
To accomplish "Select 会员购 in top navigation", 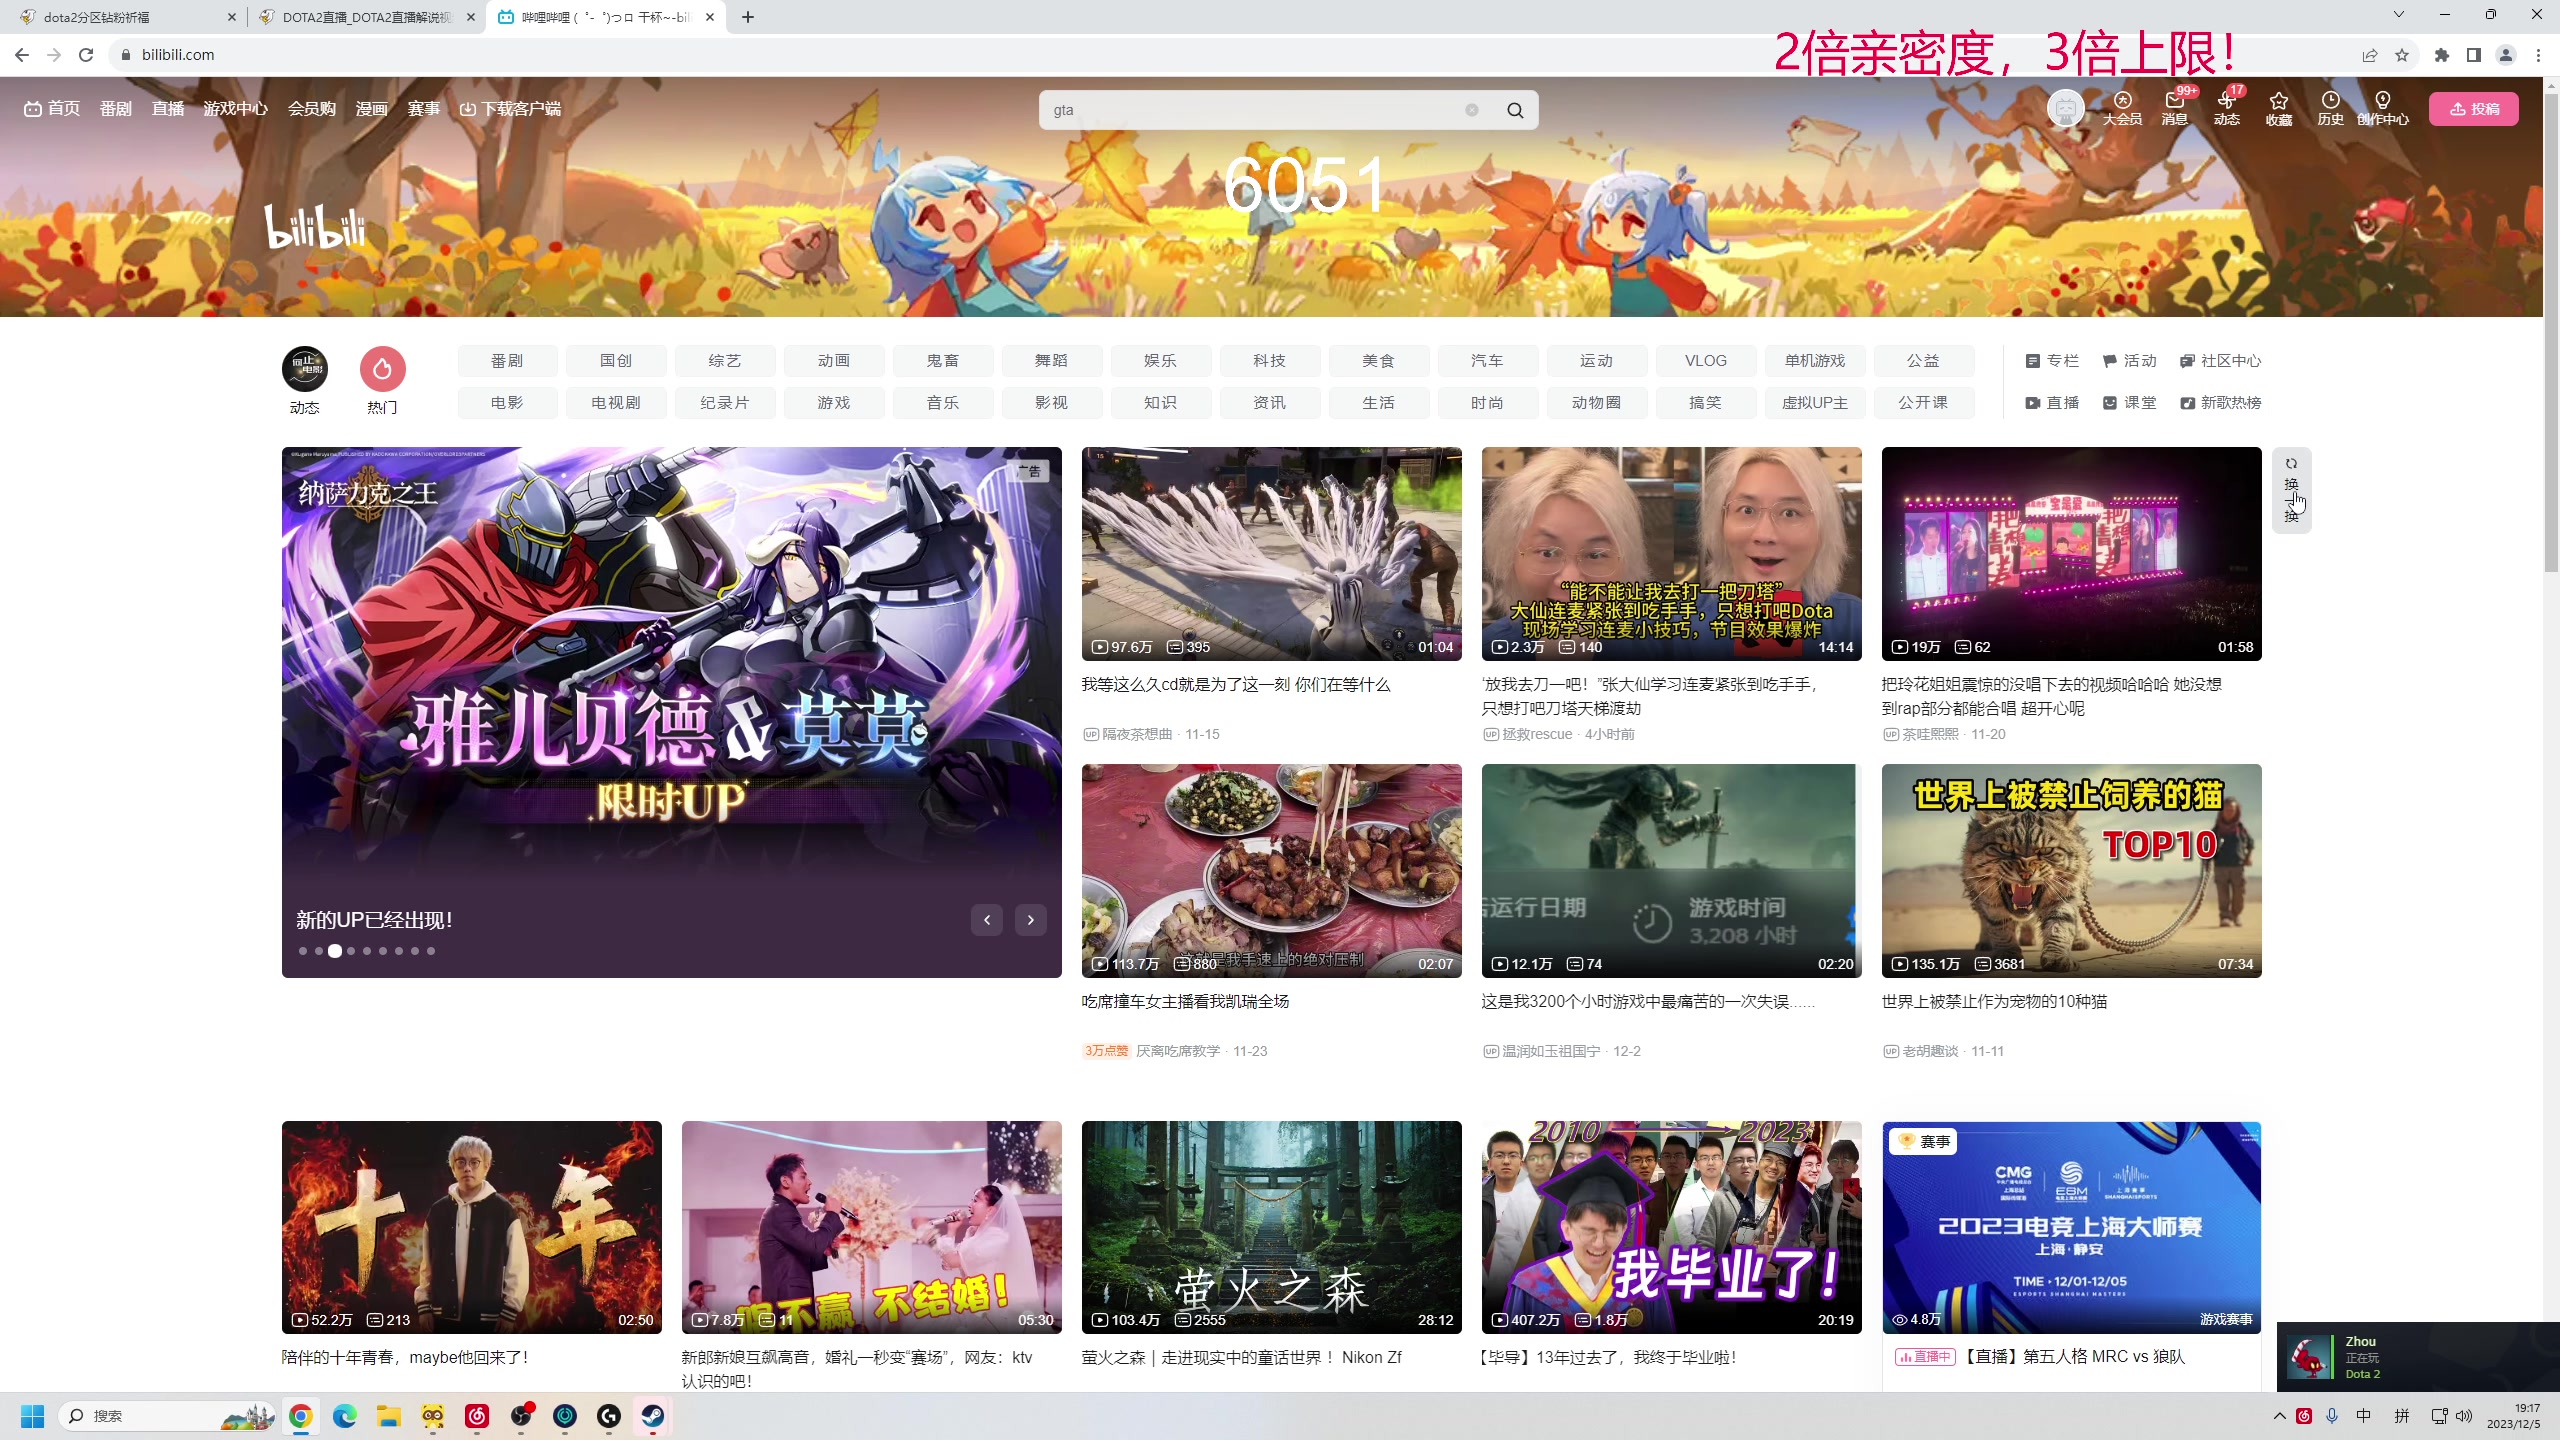I will 312,109.
